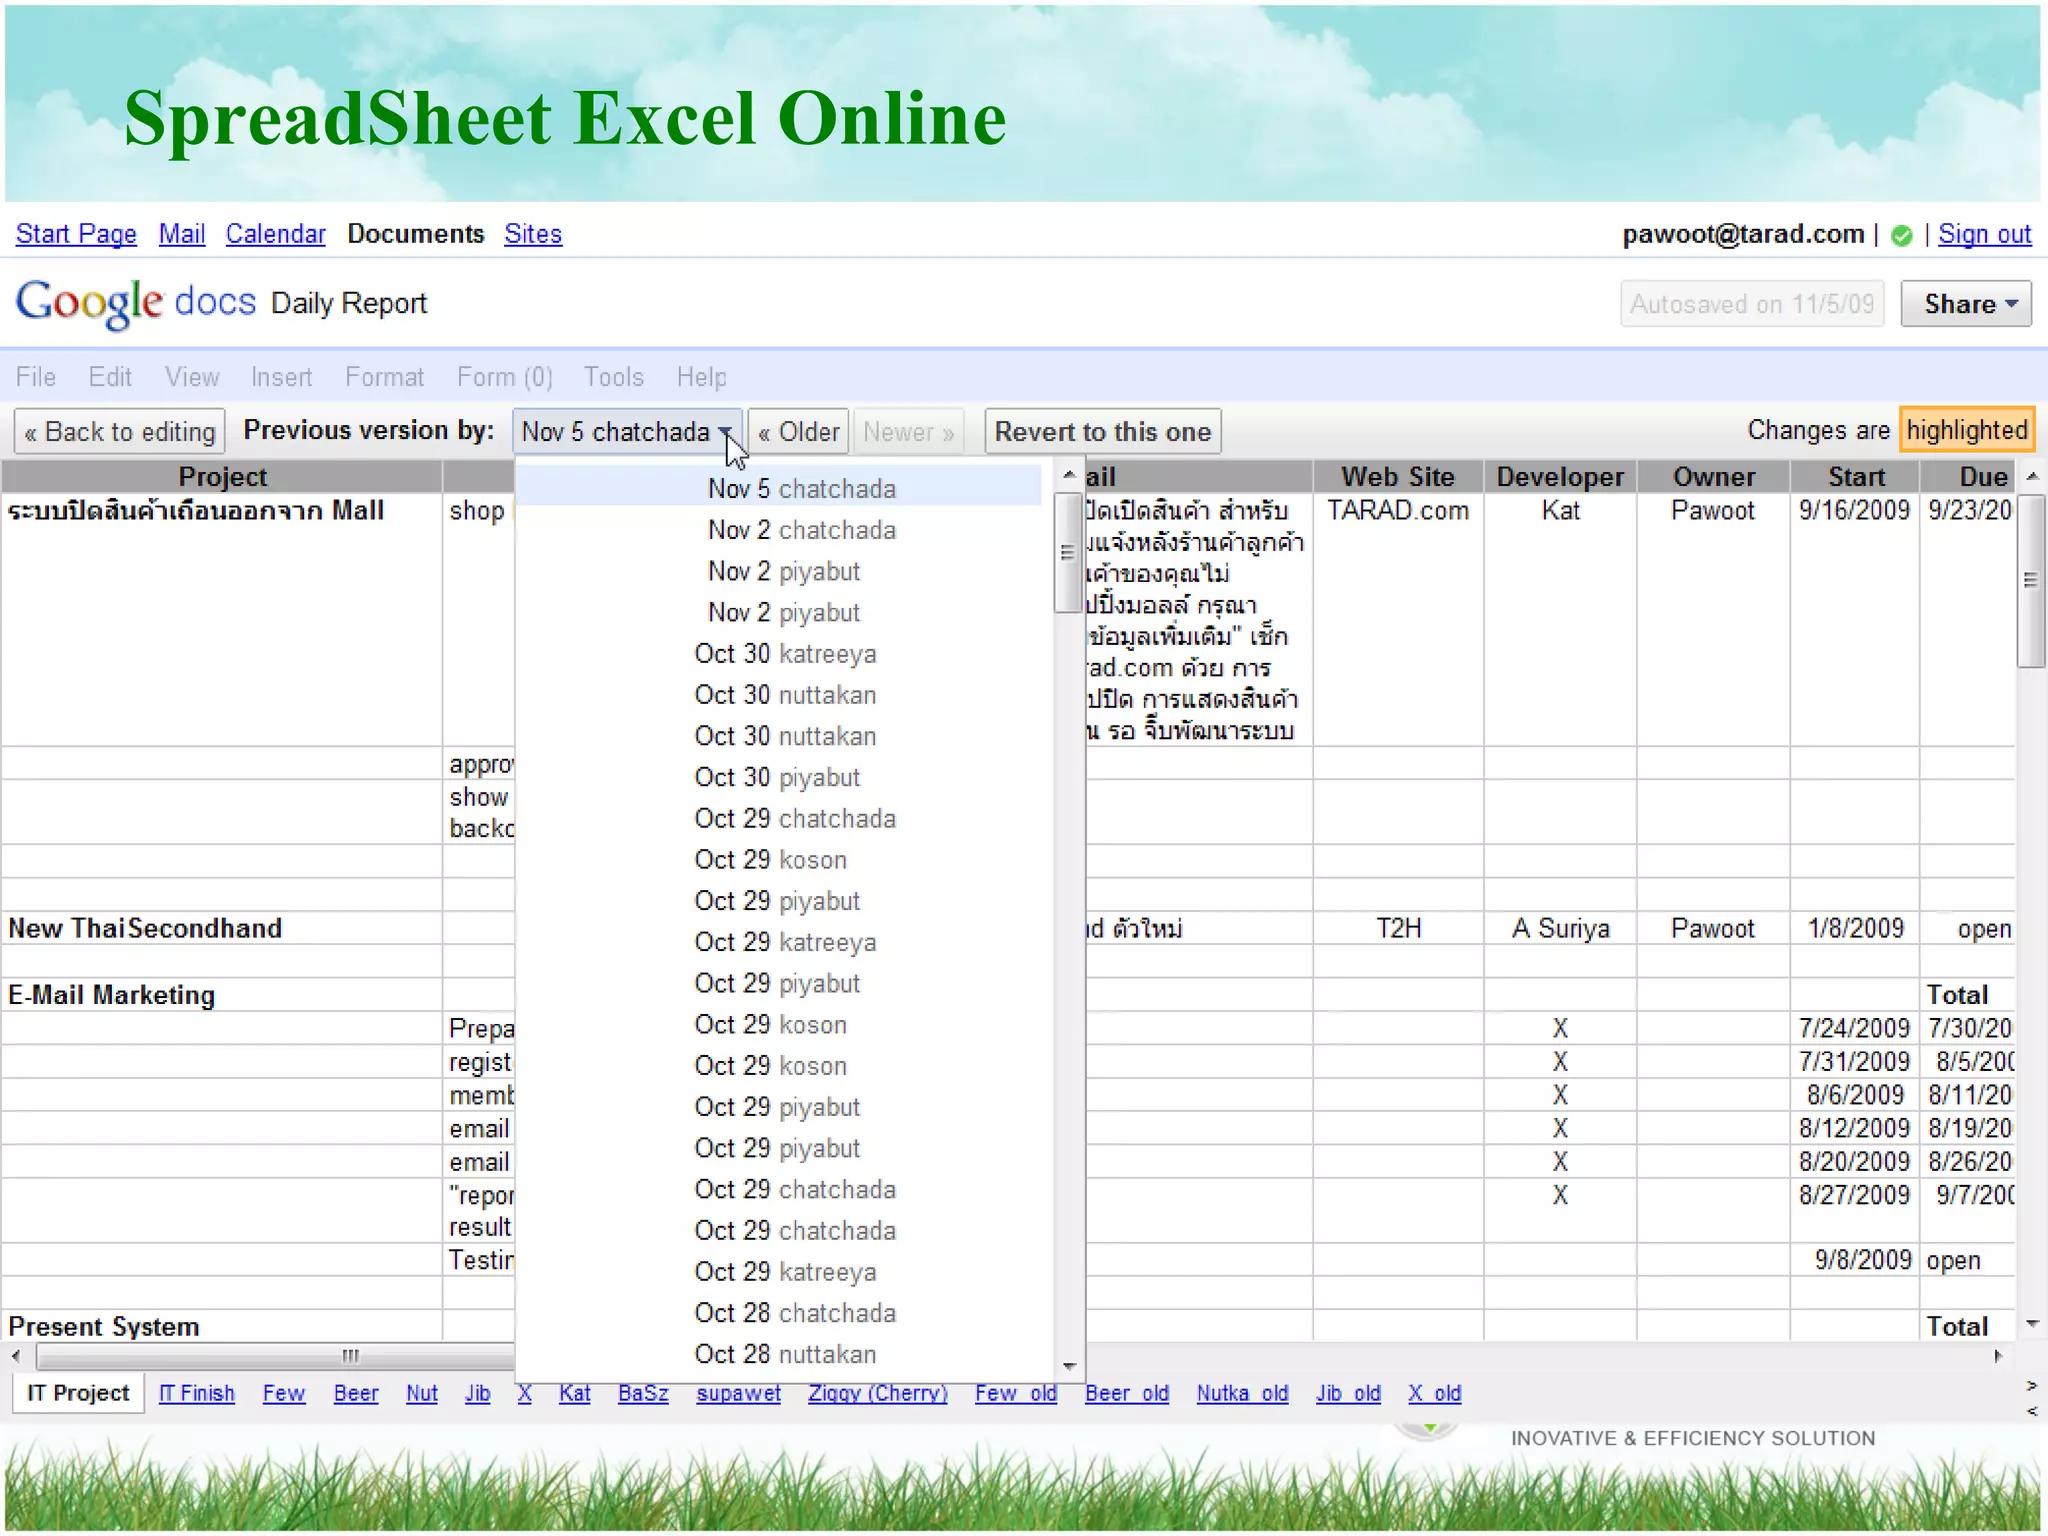This screenshot has height=1536, width=2048.
Task: Open the Share dropdown button
Action: [1965, 304]
